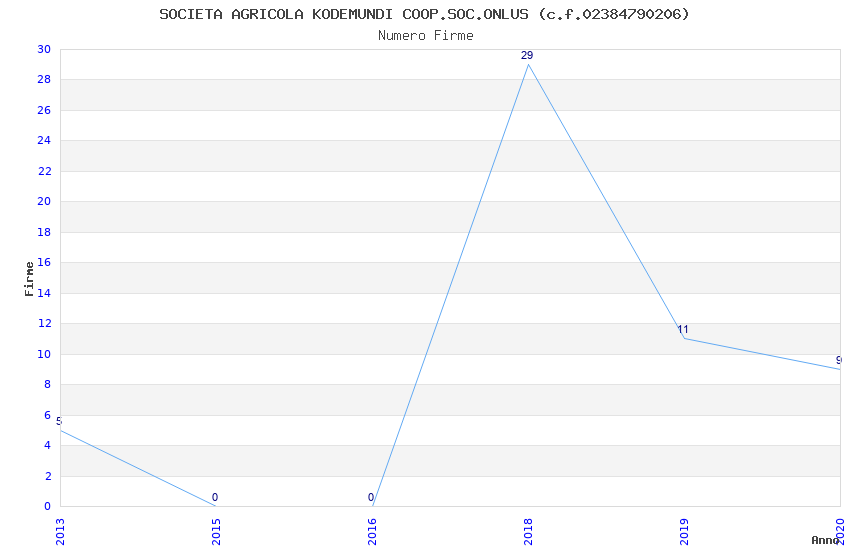Select the 0 data point at 2015

pos(216,506)
